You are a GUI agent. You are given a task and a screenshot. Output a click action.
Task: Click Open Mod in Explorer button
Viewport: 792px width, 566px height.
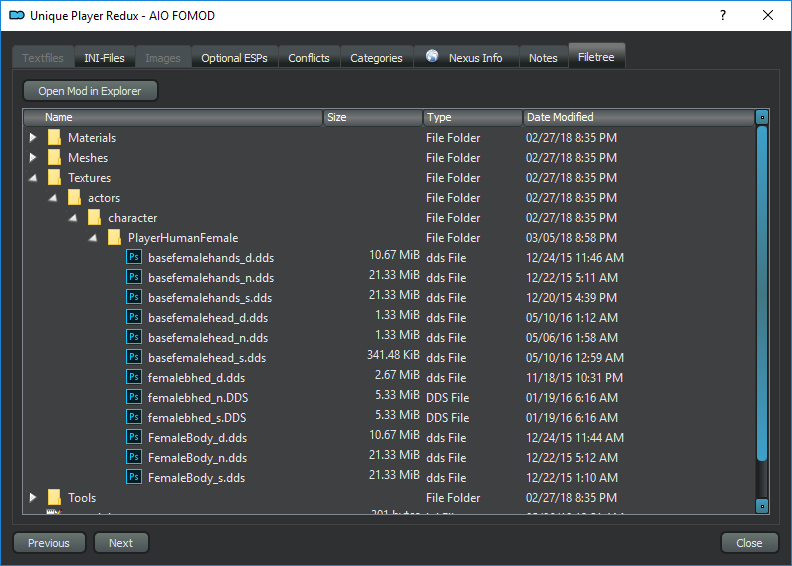(90, 91)
